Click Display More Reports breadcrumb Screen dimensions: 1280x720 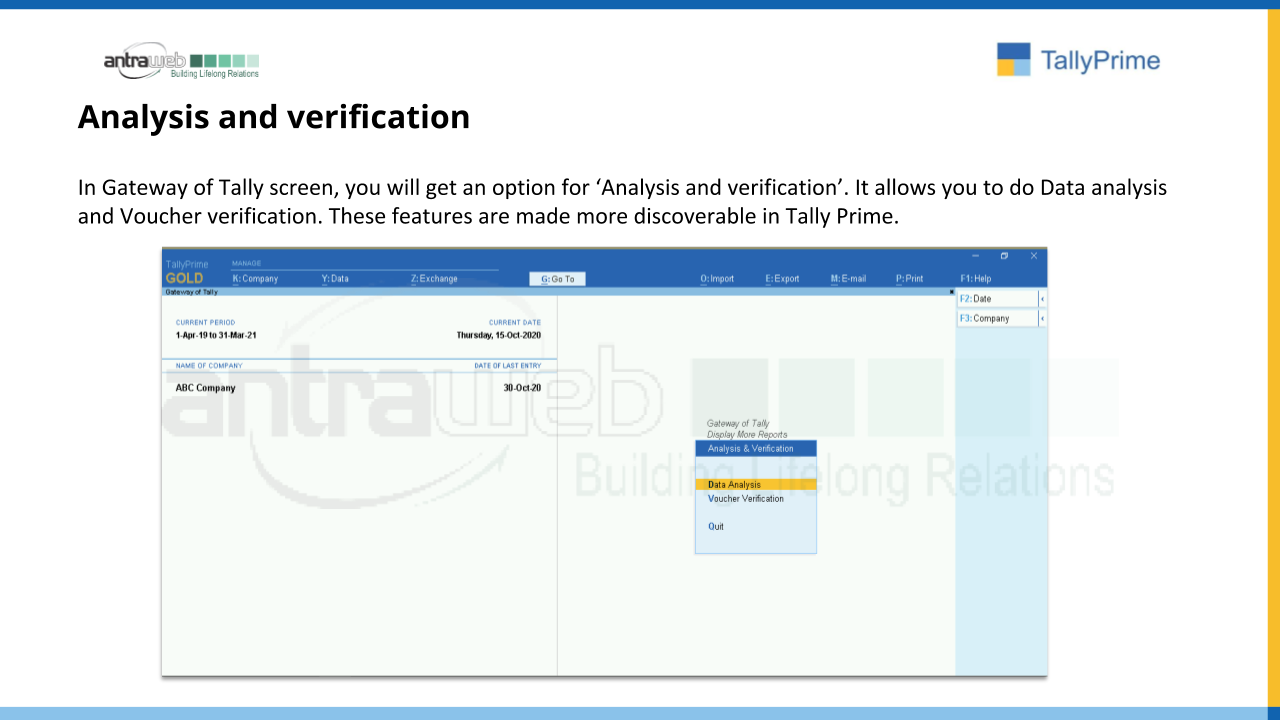747,435
